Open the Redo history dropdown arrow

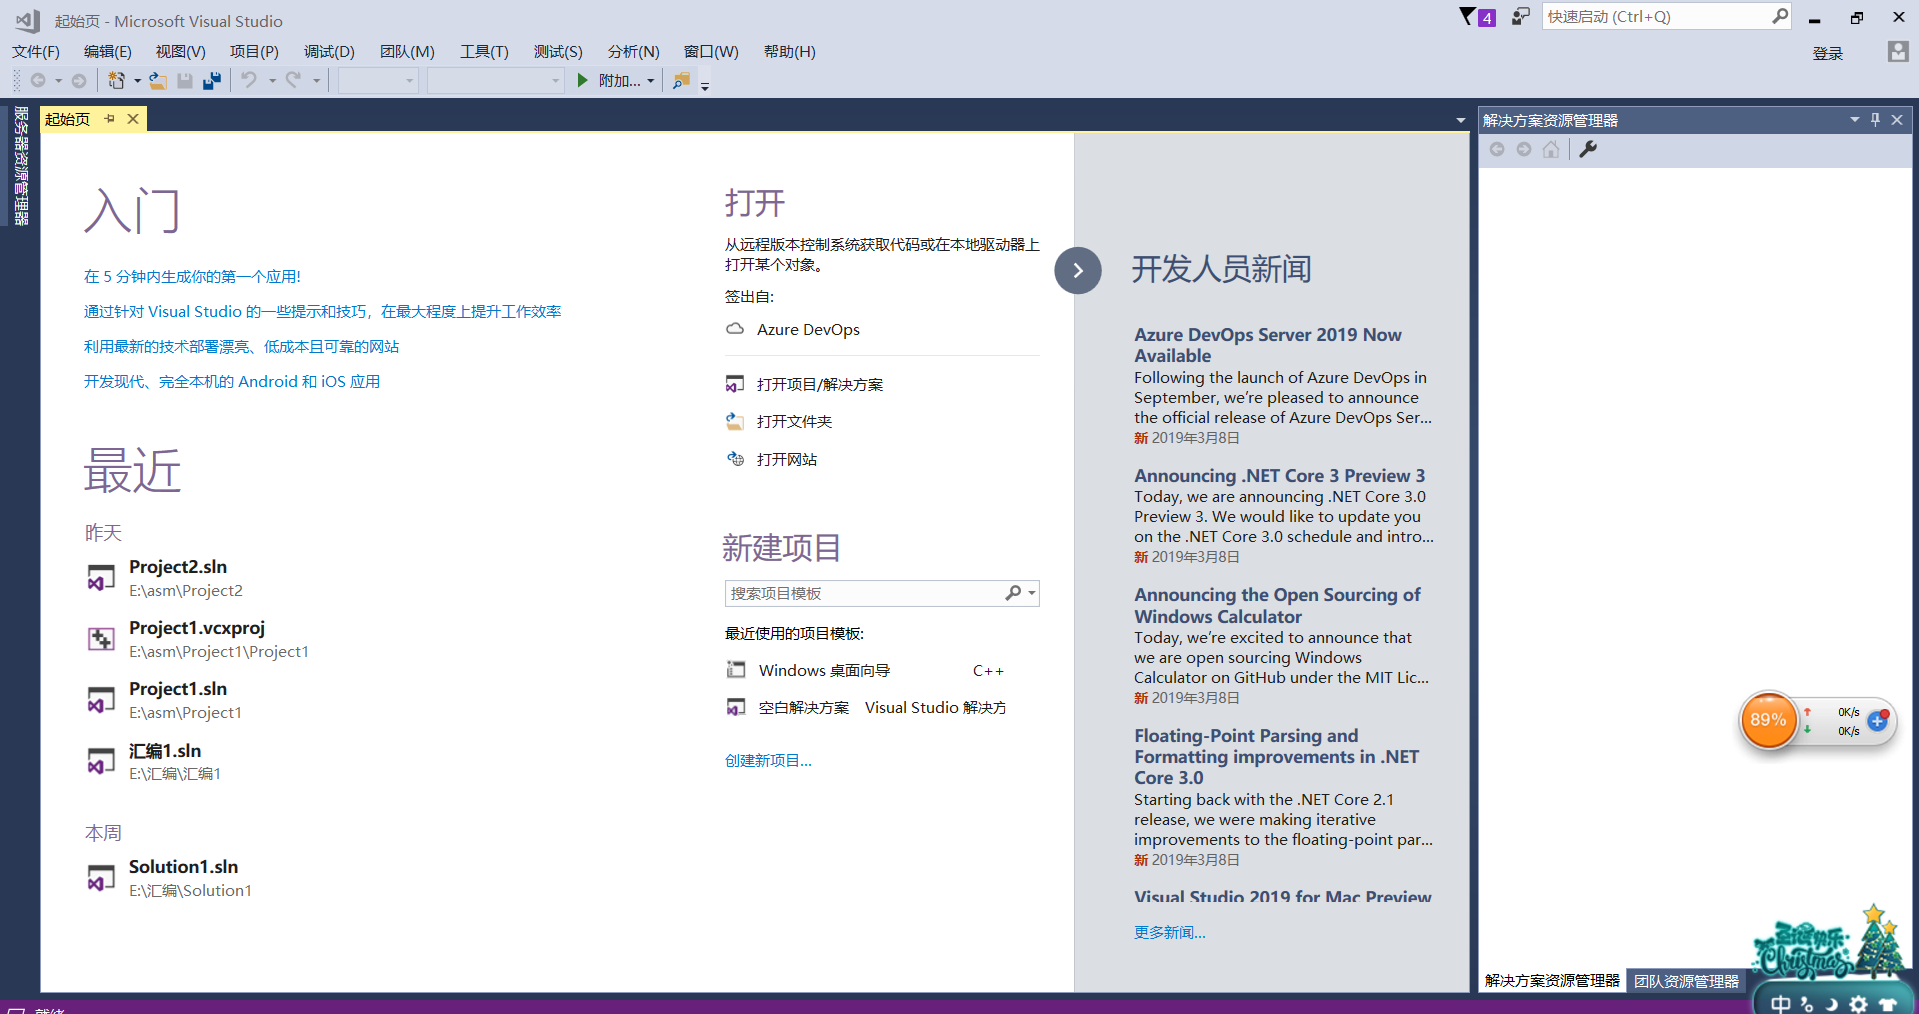[316, 81]
